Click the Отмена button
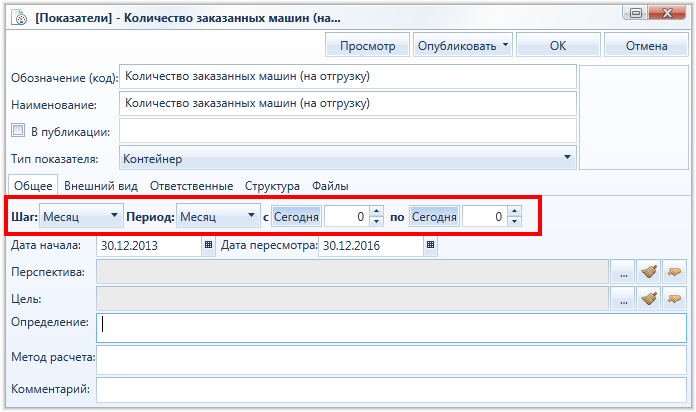Viewport: 696px width, 412px height. [646, 45]
